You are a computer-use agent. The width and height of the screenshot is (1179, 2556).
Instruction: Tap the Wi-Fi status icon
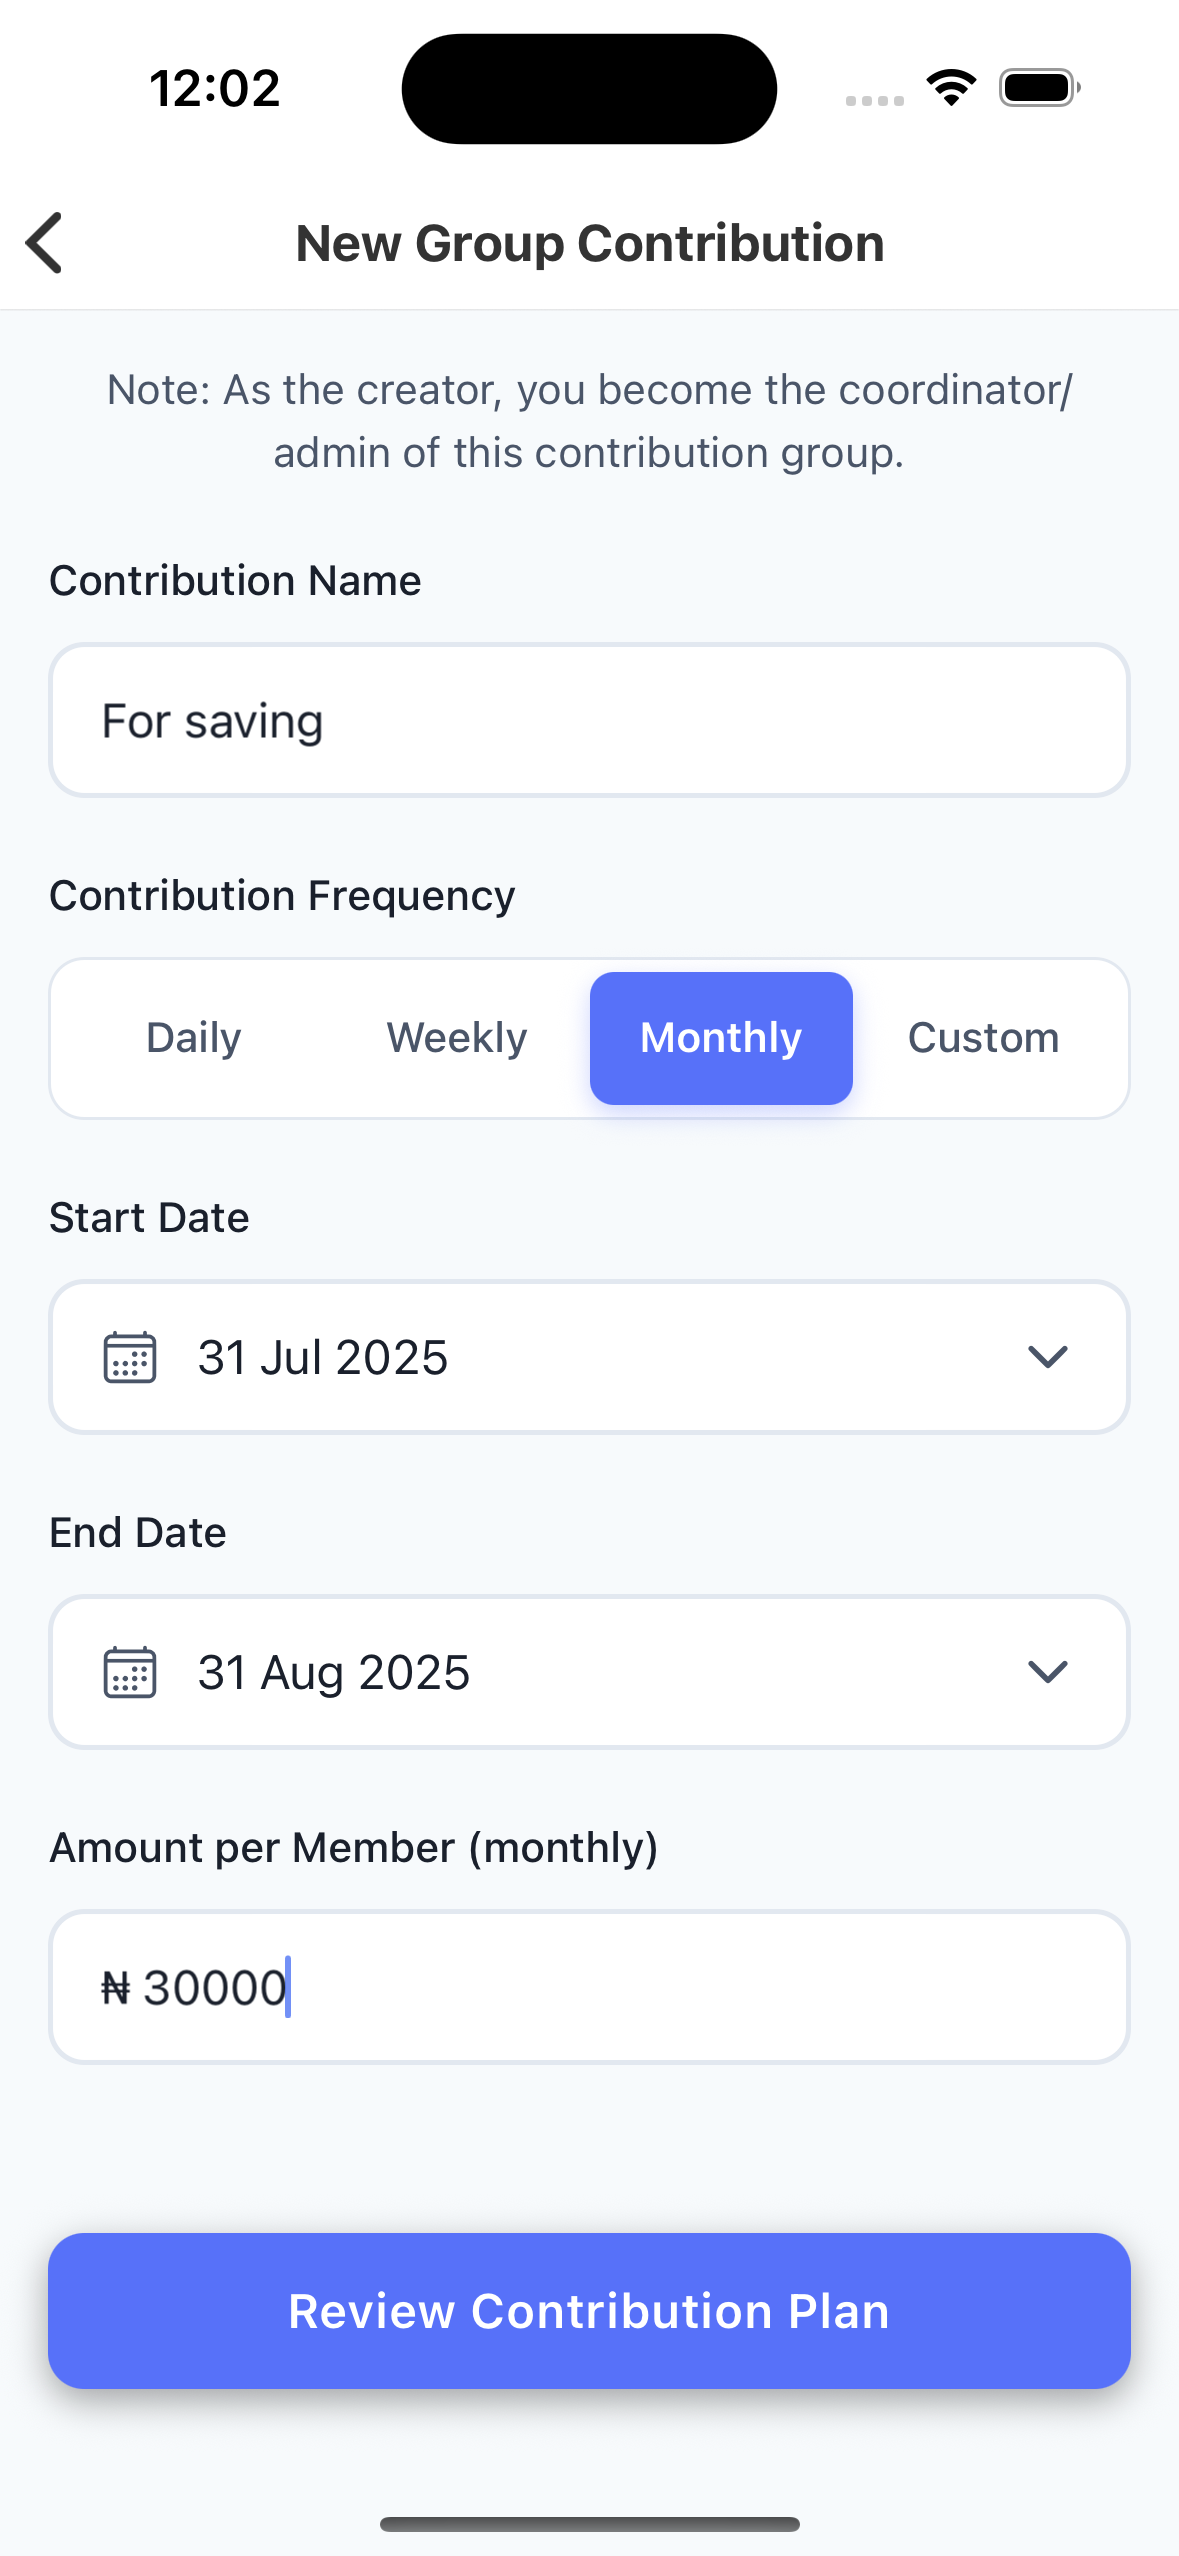[x=951, y=88]
